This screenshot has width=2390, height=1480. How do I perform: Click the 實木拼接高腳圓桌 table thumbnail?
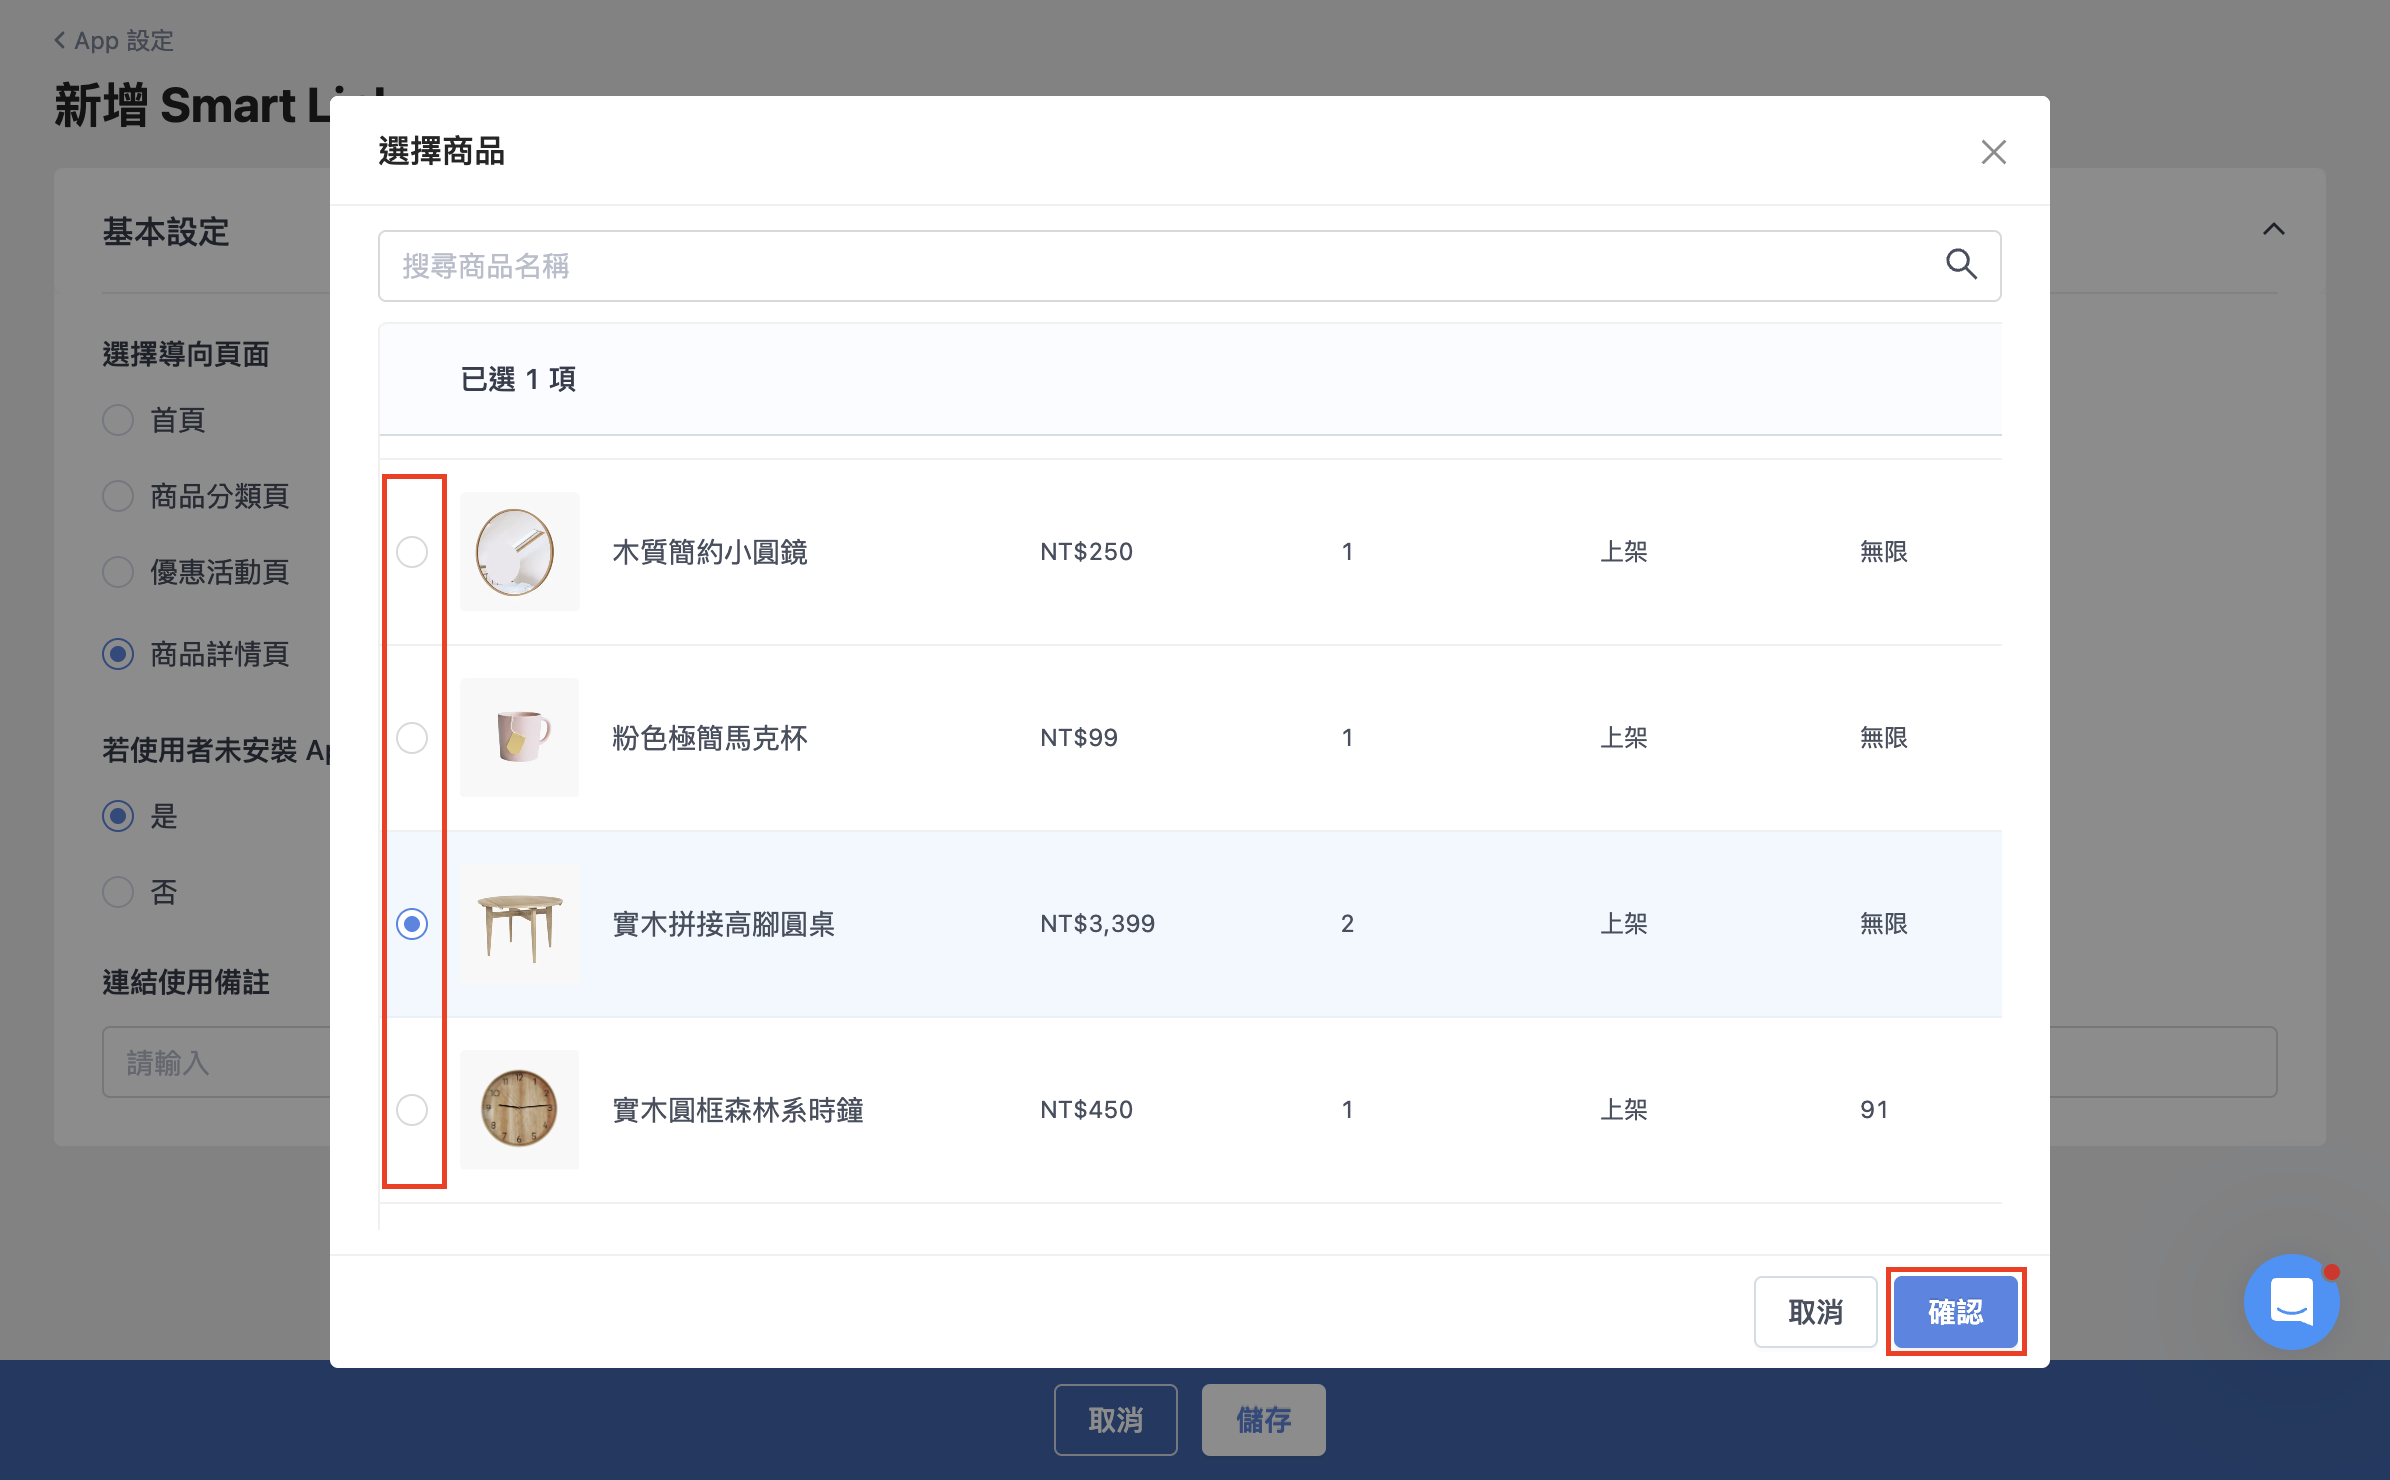pos(519,924)
